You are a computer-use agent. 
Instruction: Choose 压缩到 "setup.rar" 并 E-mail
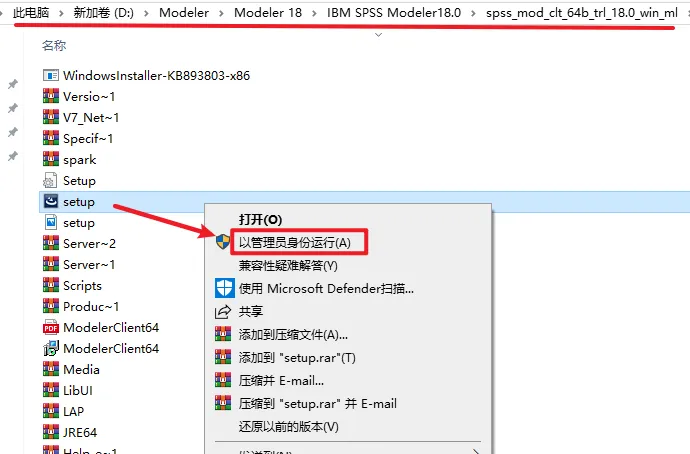point(318,403)
